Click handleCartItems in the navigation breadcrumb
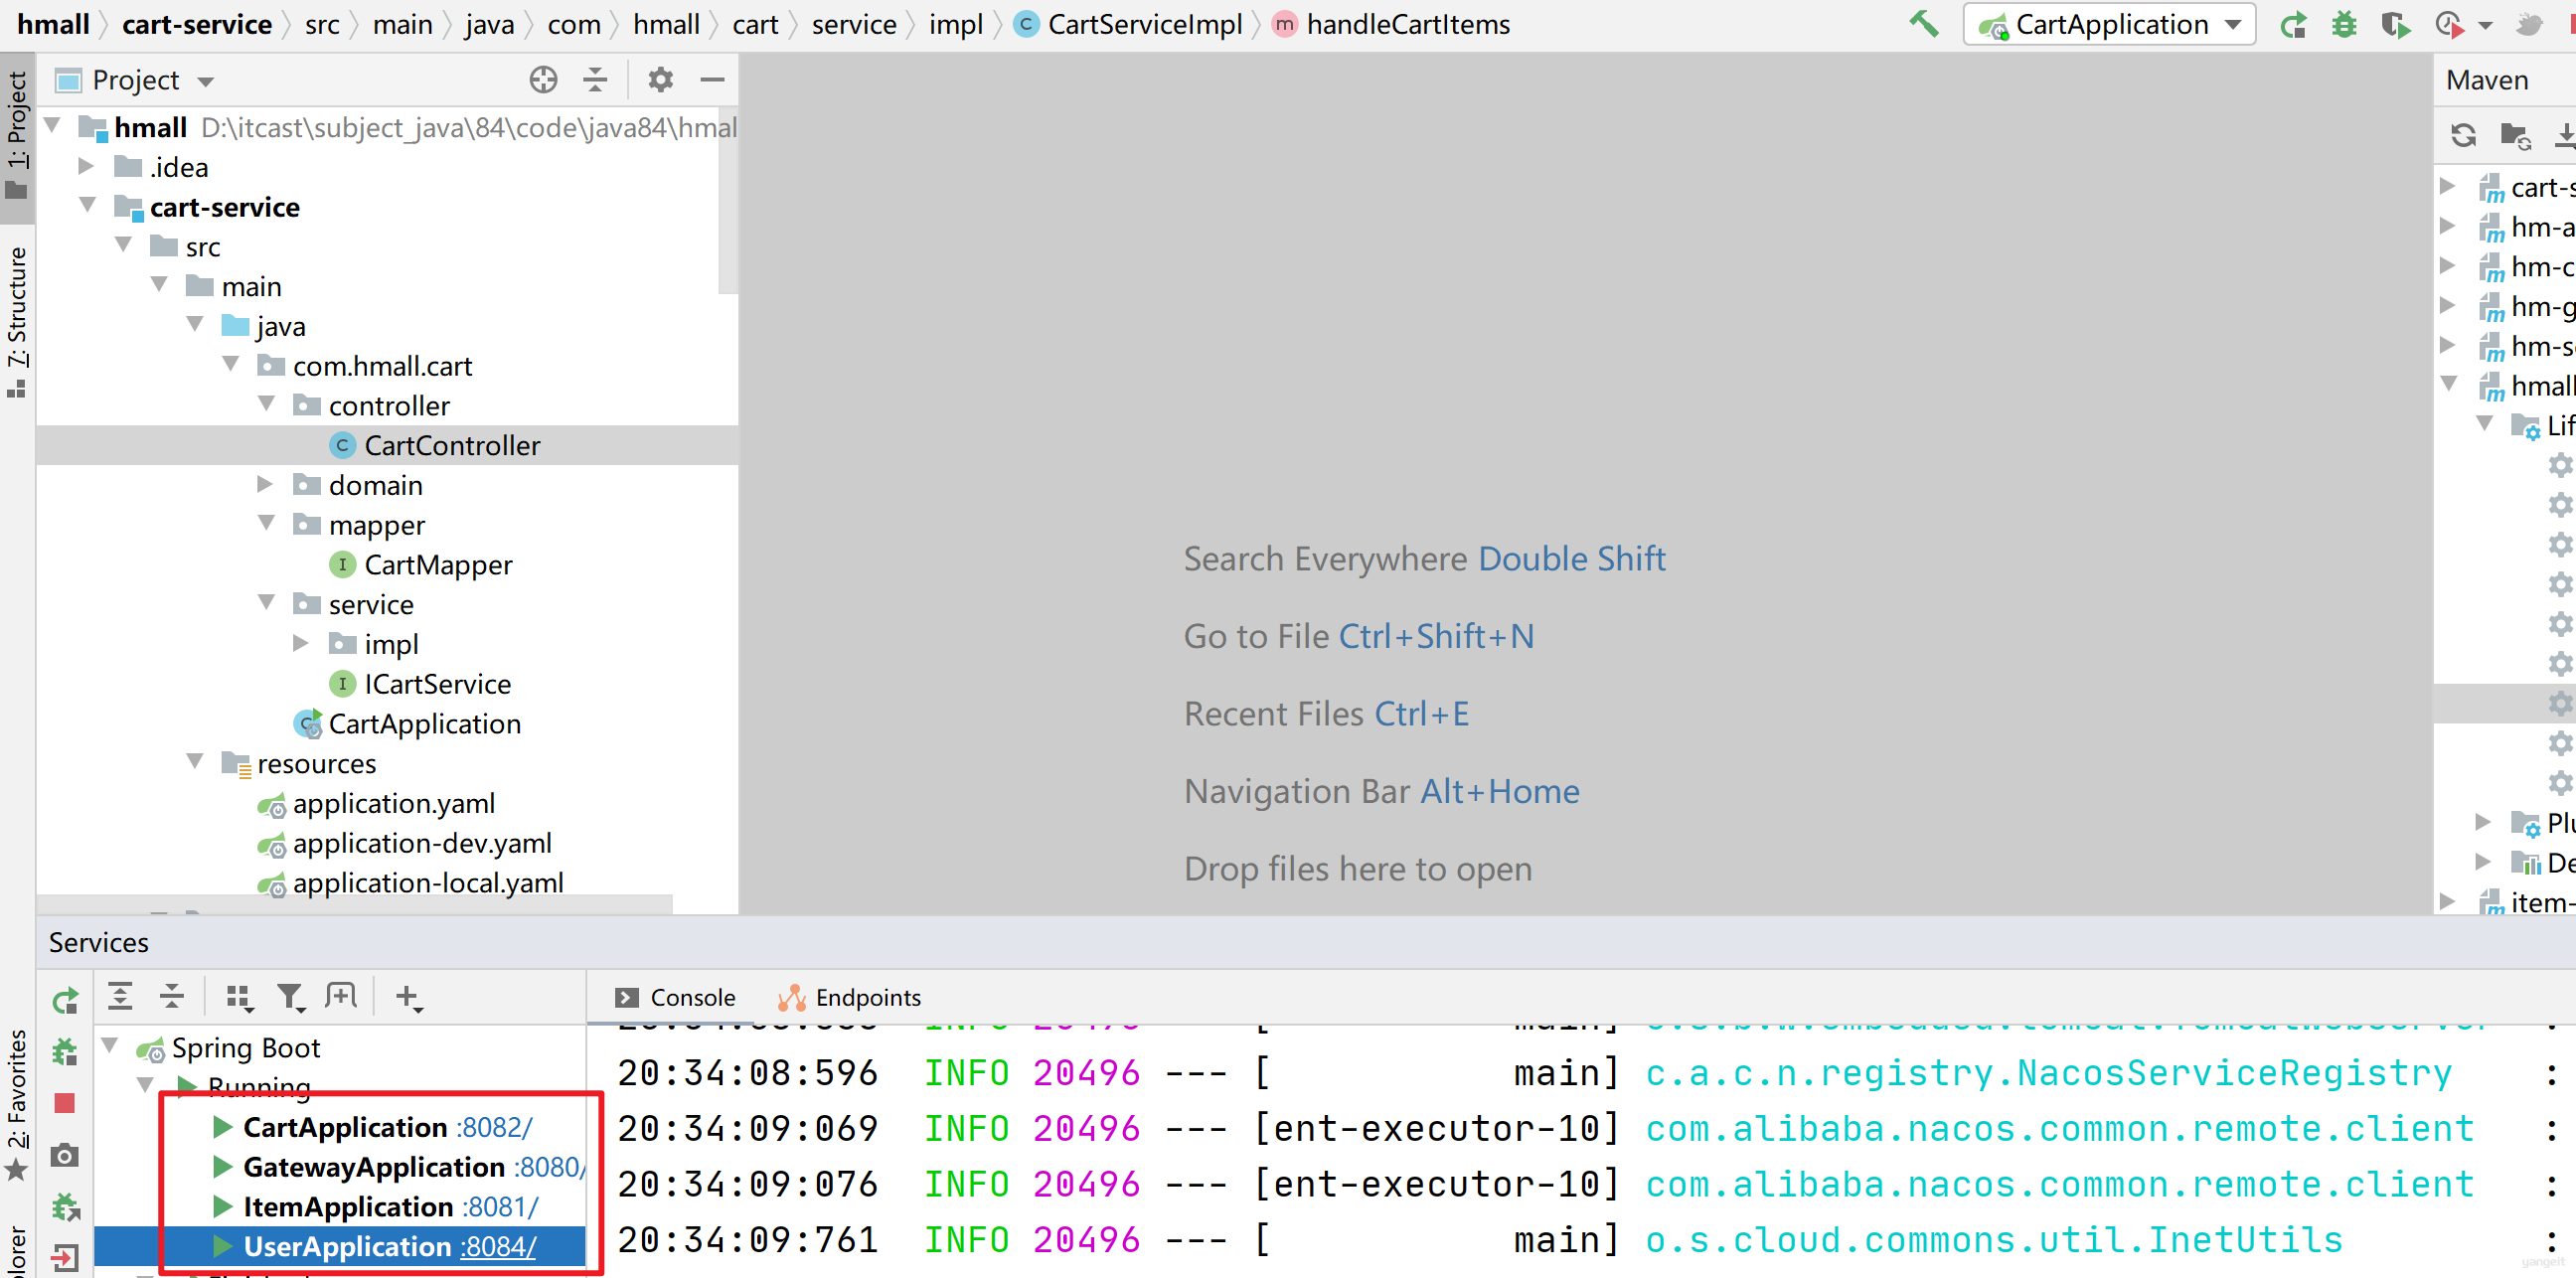This screenshot has height=1278, width=2576. [x=1408, y=24]
